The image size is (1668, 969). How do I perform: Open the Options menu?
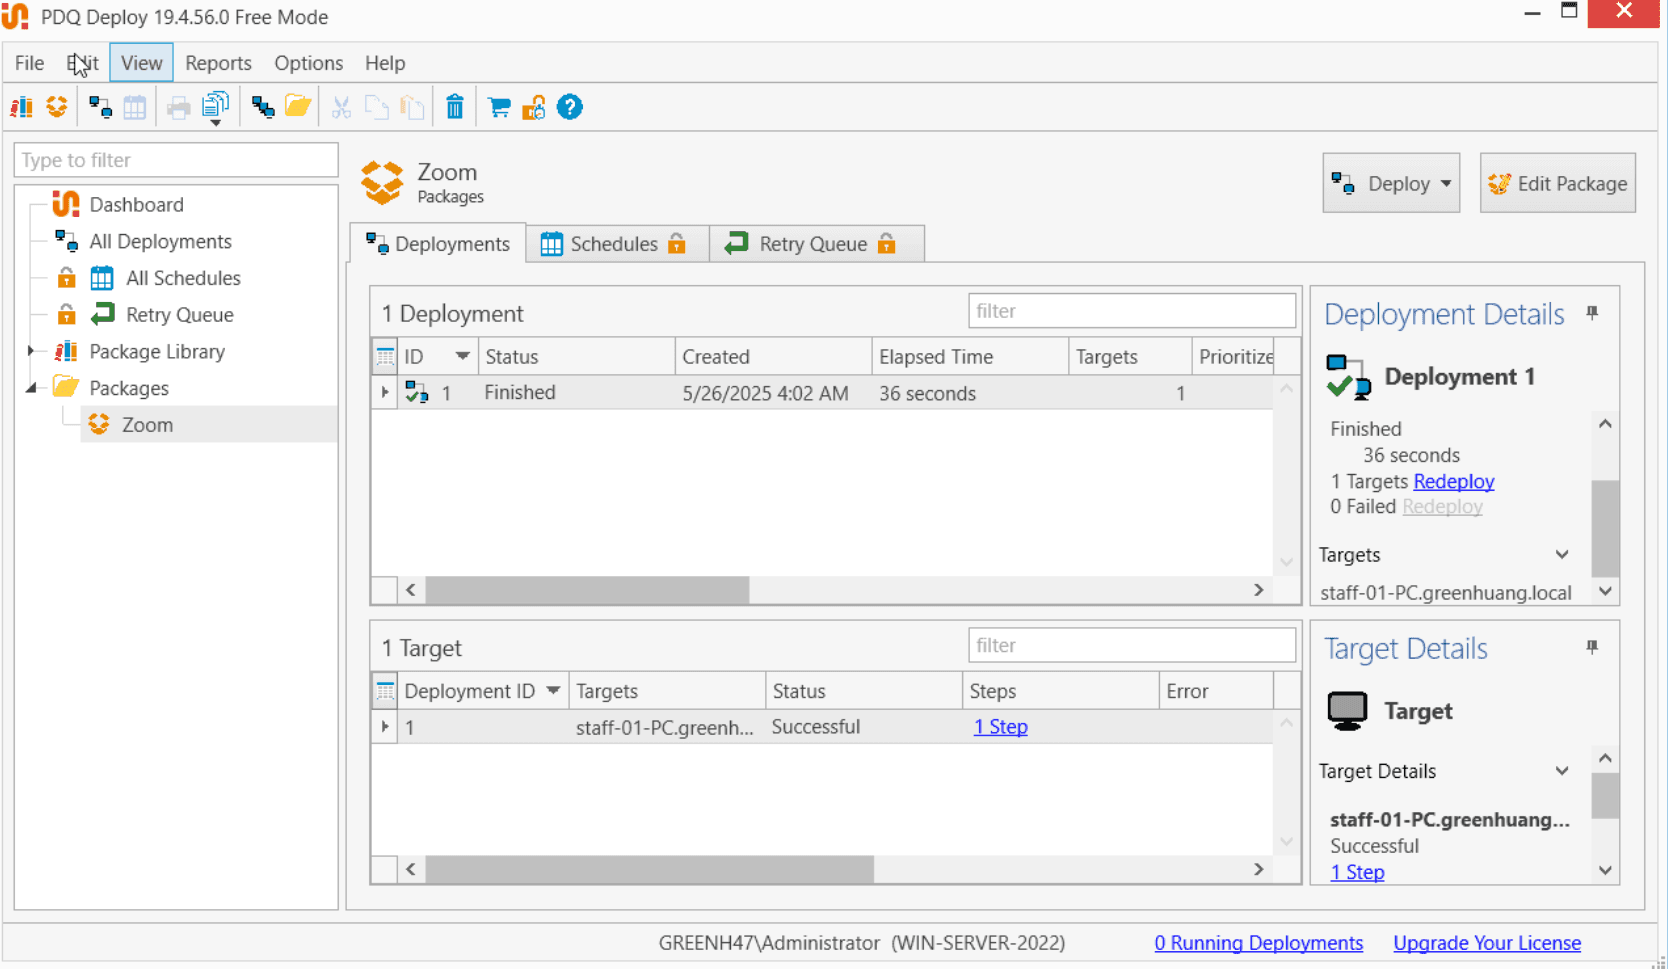(x=309, y=63)
